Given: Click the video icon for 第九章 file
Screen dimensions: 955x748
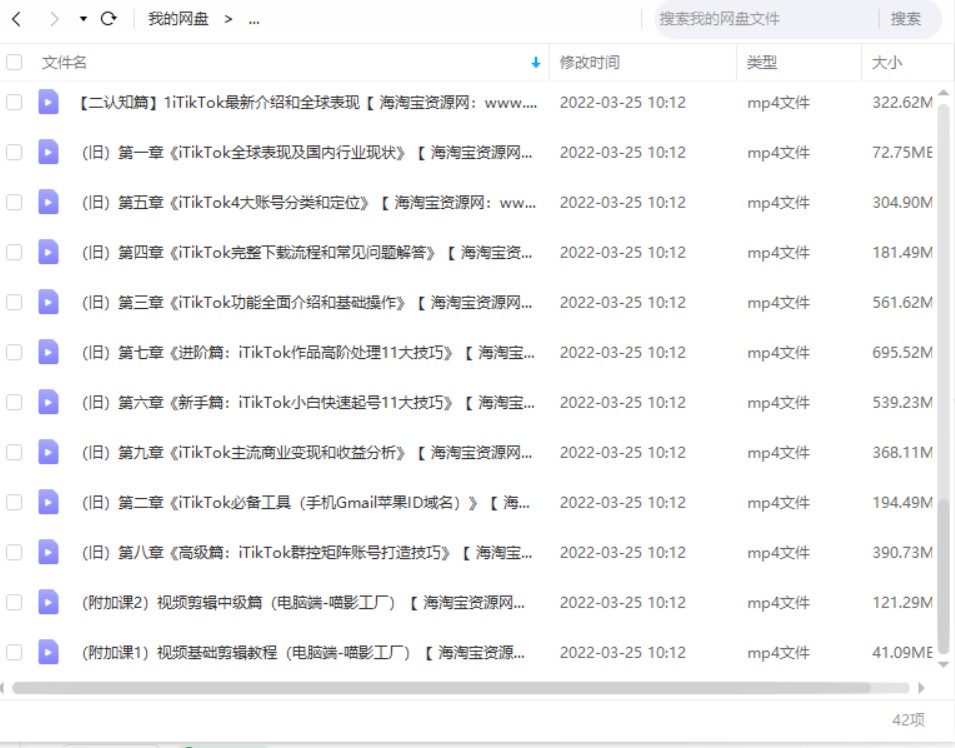Looking at the screenshot, I should (48, 452).
